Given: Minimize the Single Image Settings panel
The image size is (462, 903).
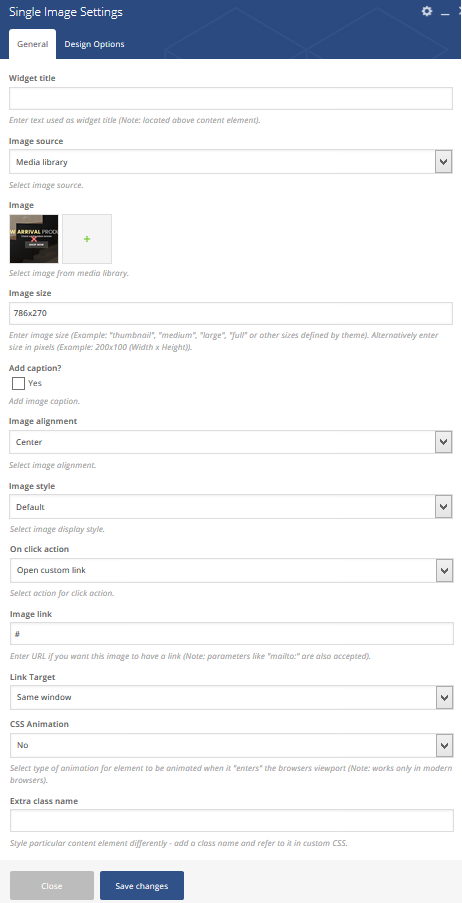Looking at the screenshot, I should pyautogui.click(x=445, y=12).
